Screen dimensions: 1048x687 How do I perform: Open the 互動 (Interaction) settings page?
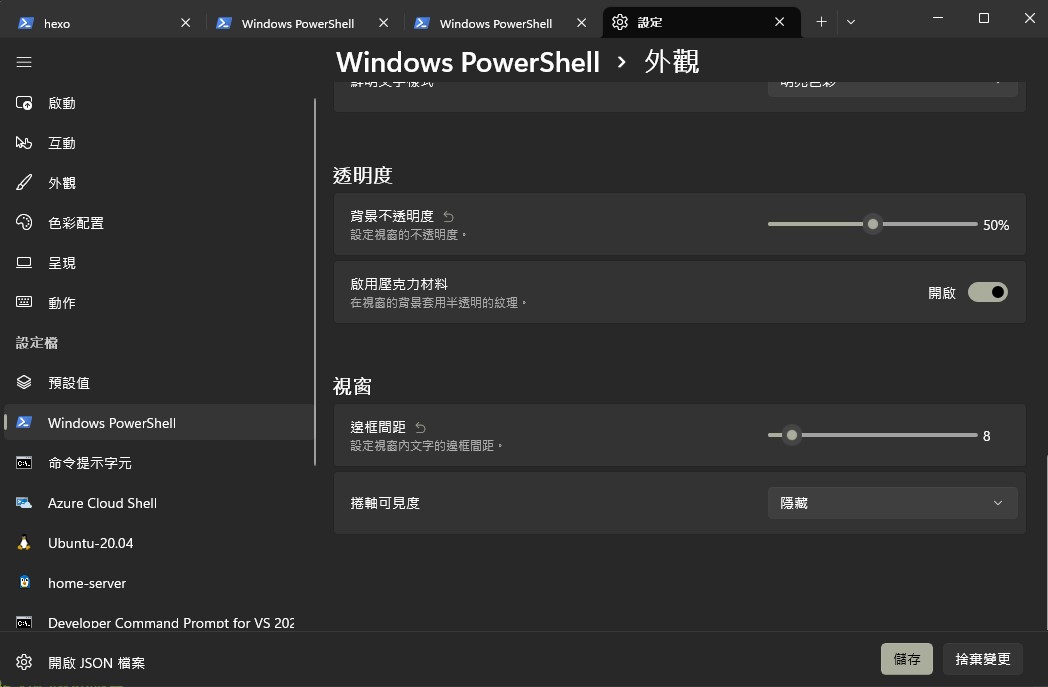click(62, 143)
